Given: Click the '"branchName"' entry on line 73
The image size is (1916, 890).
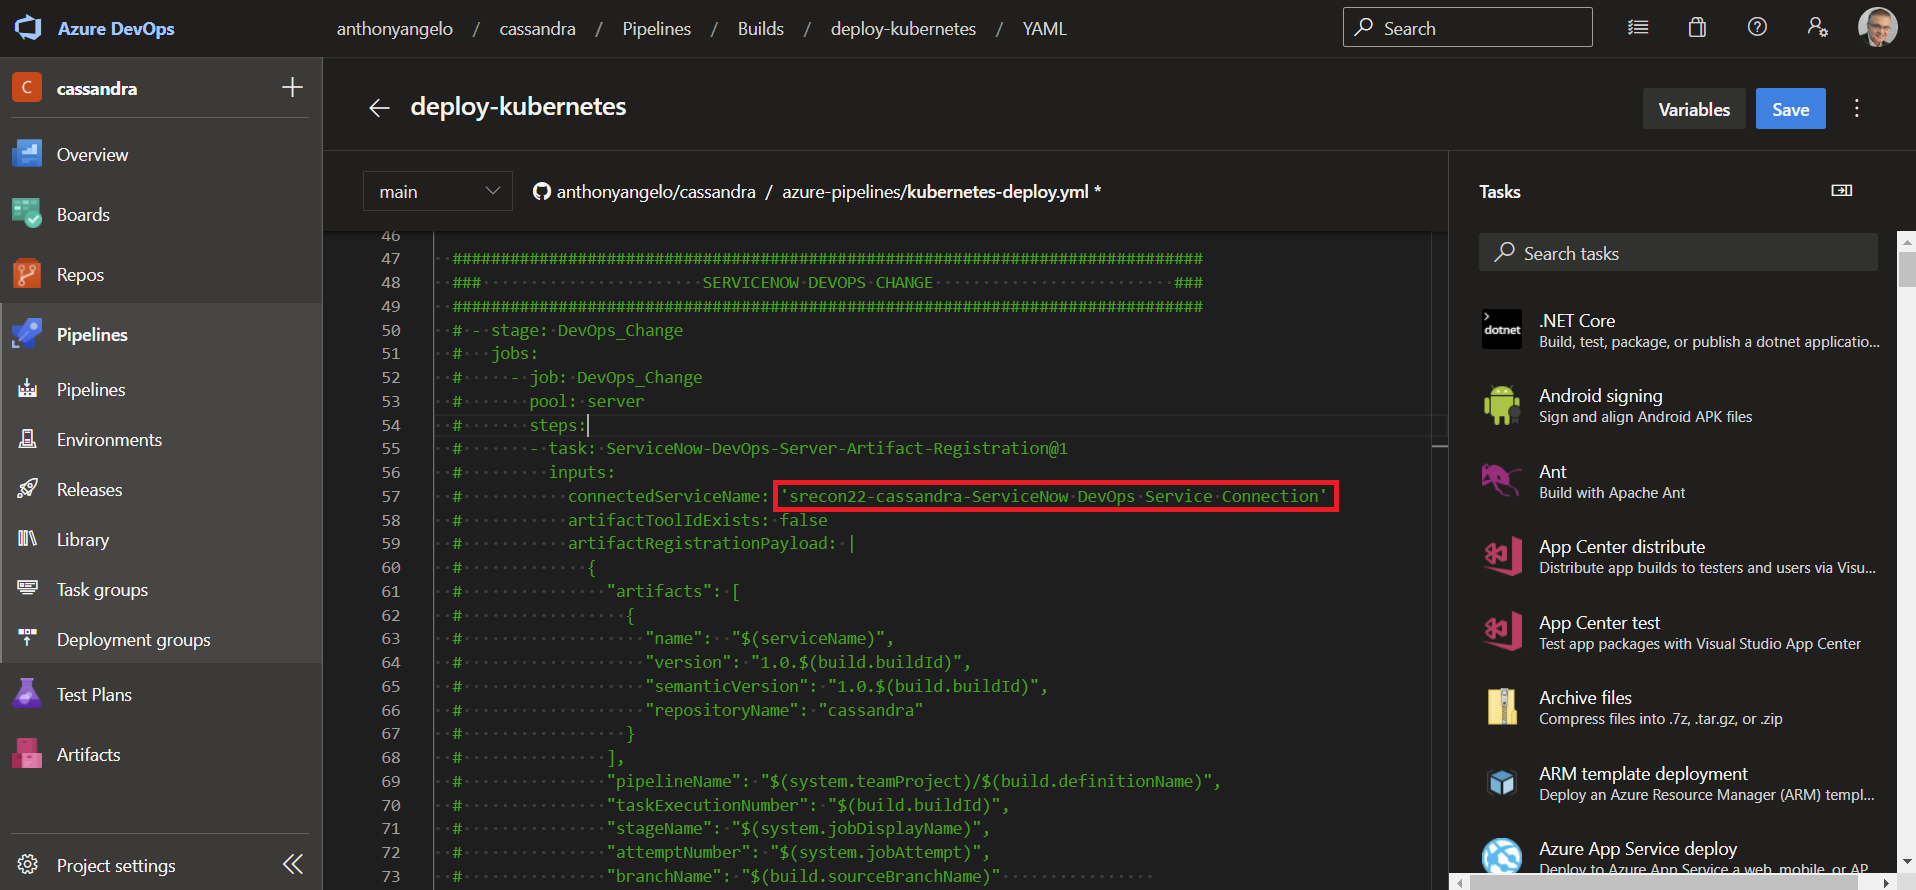Looking at the screenshot, I should 803,876.
